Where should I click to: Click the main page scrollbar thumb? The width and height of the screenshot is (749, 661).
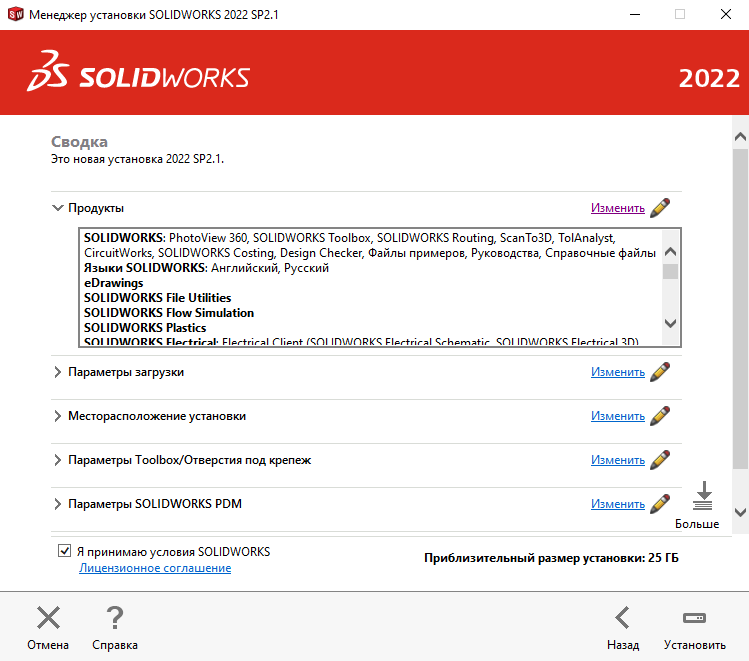740,309
